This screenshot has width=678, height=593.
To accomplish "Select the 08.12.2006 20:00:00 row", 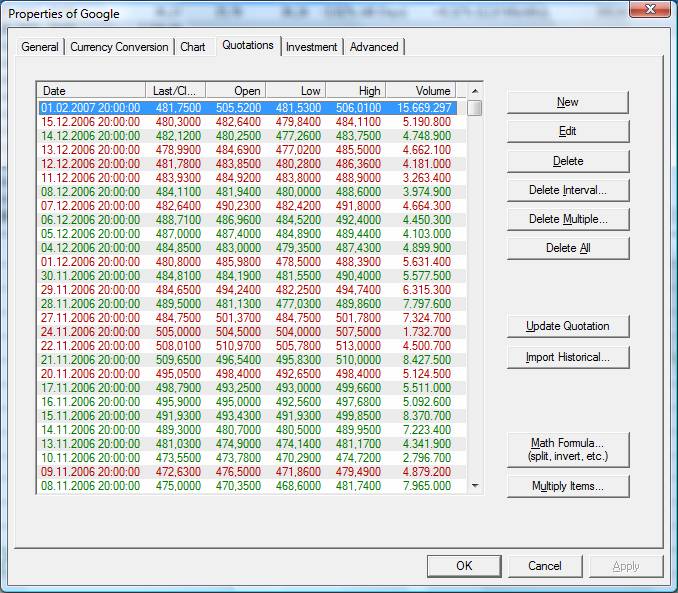I will tap(252, 192).
